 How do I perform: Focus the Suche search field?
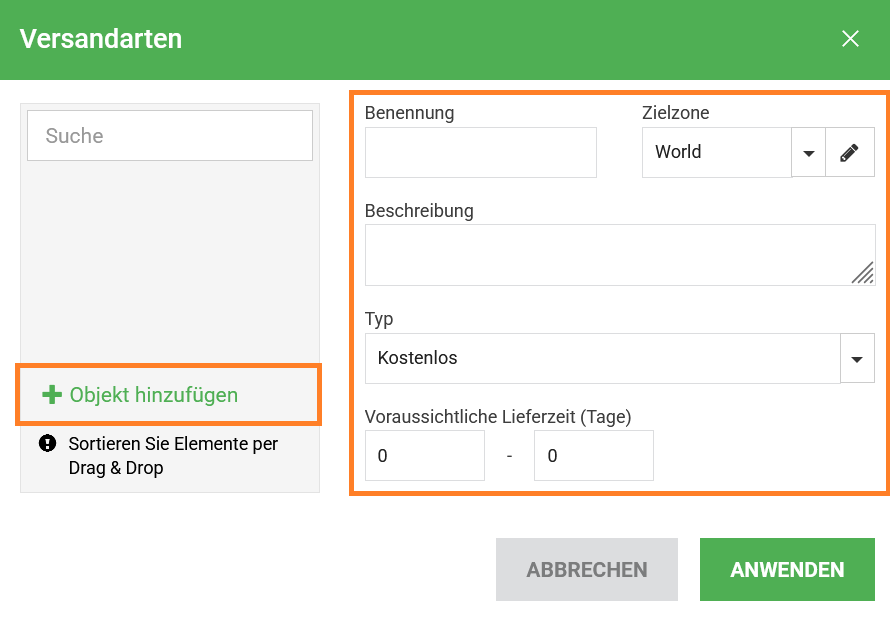coord(170,136)
